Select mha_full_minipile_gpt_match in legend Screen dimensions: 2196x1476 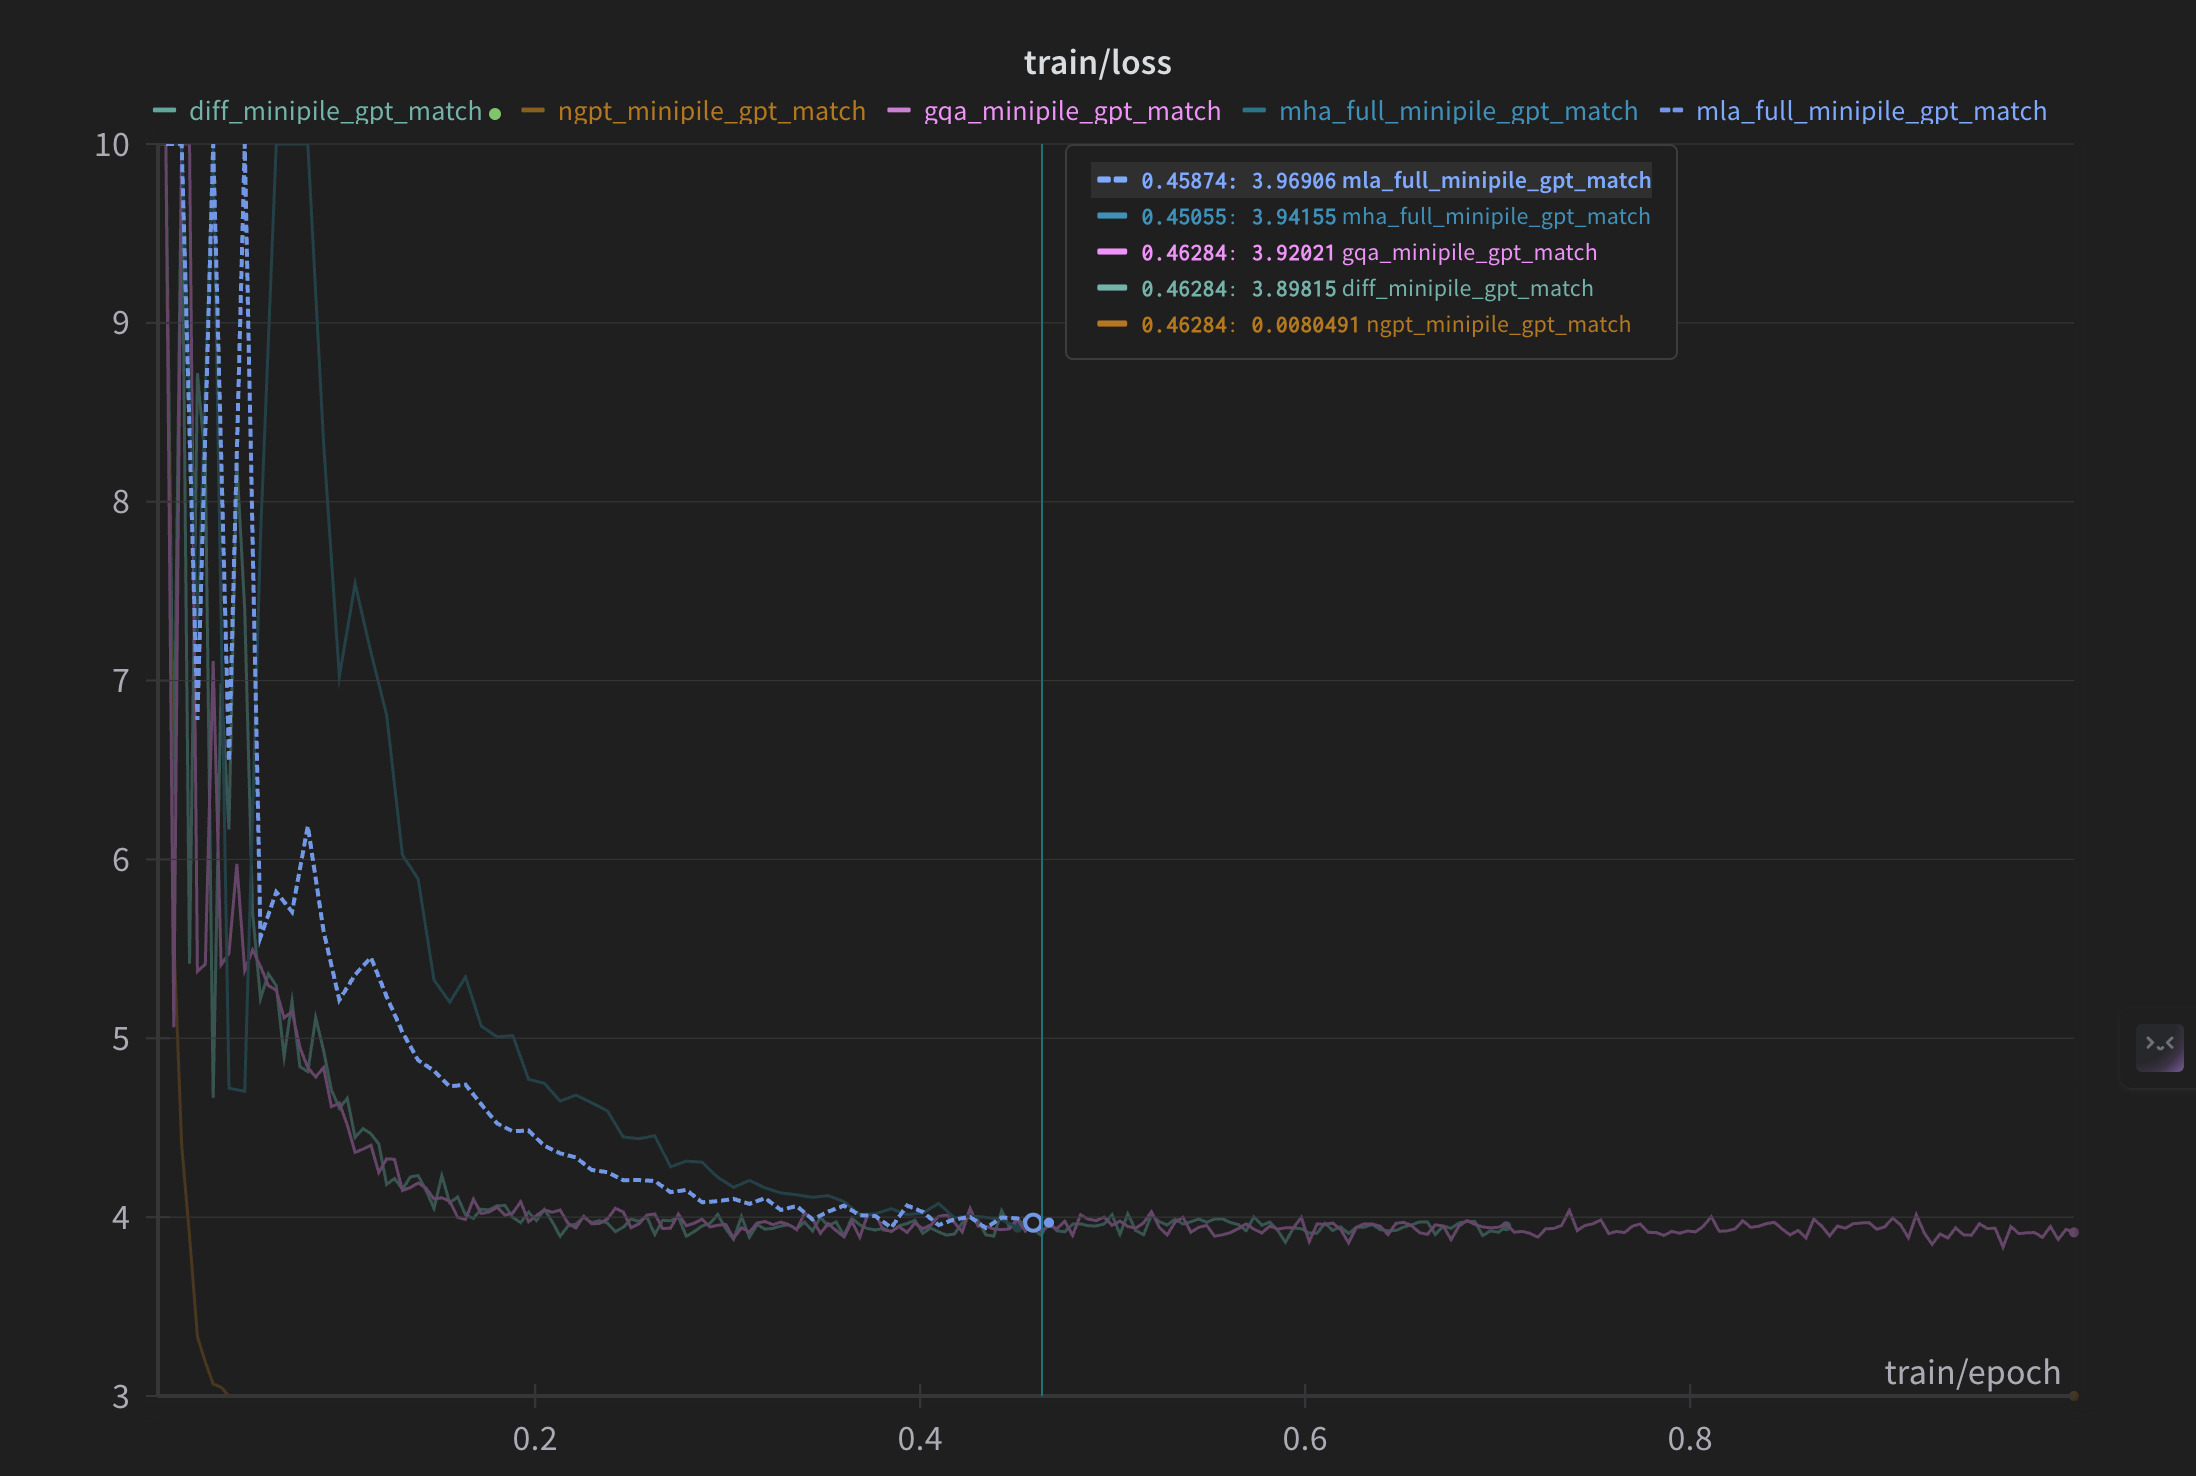[x=1458, y=111]
